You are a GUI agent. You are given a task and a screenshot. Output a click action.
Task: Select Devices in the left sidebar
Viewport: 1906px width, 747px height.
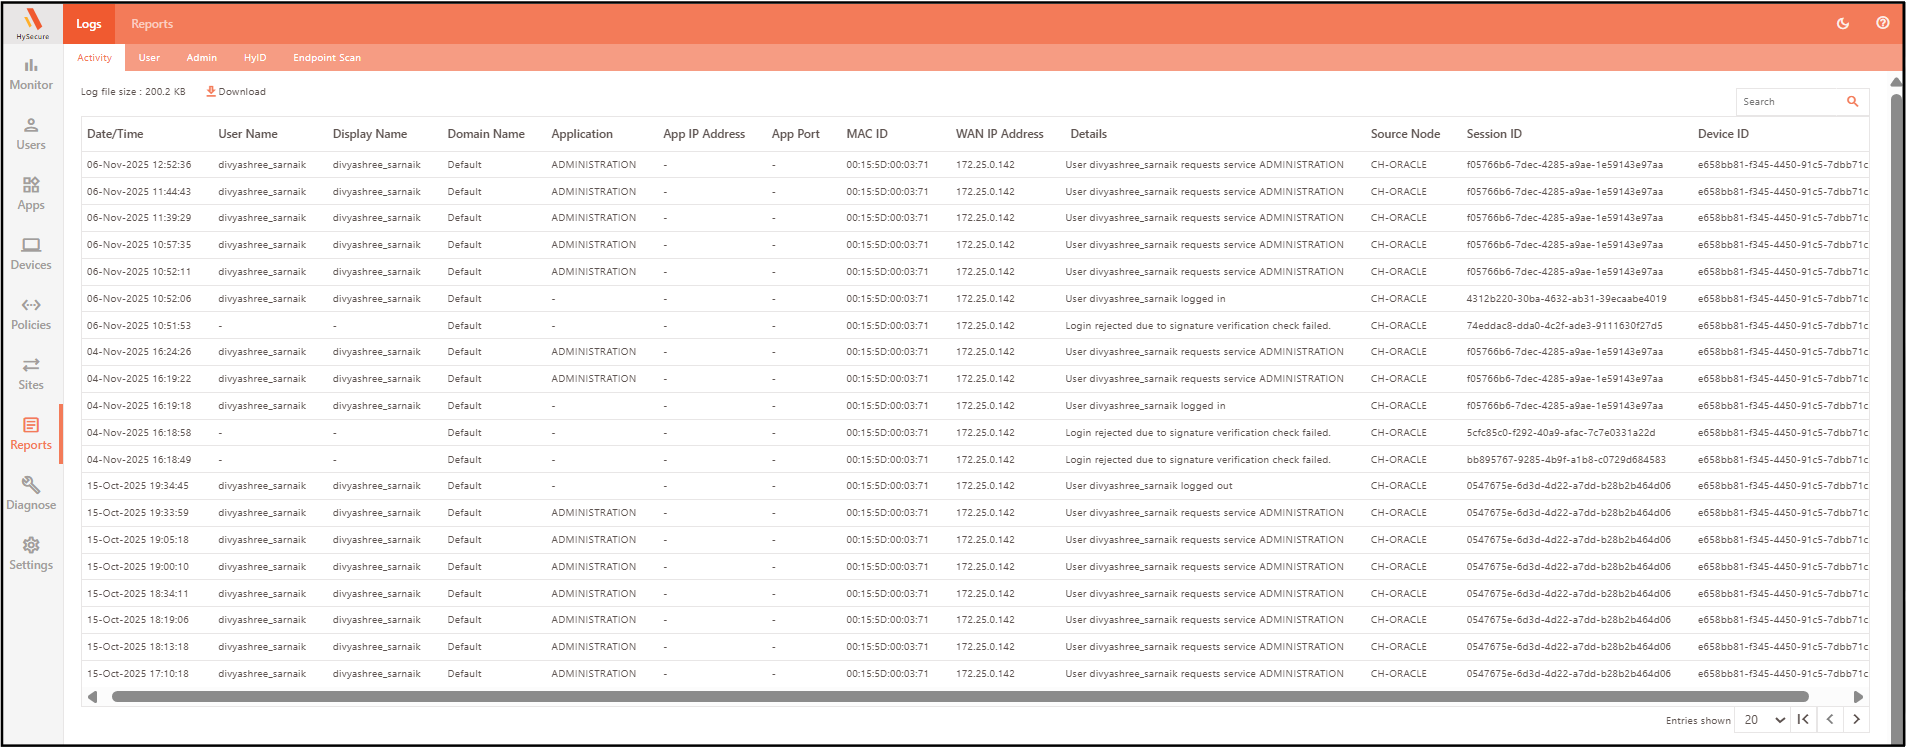click(31, 254)
